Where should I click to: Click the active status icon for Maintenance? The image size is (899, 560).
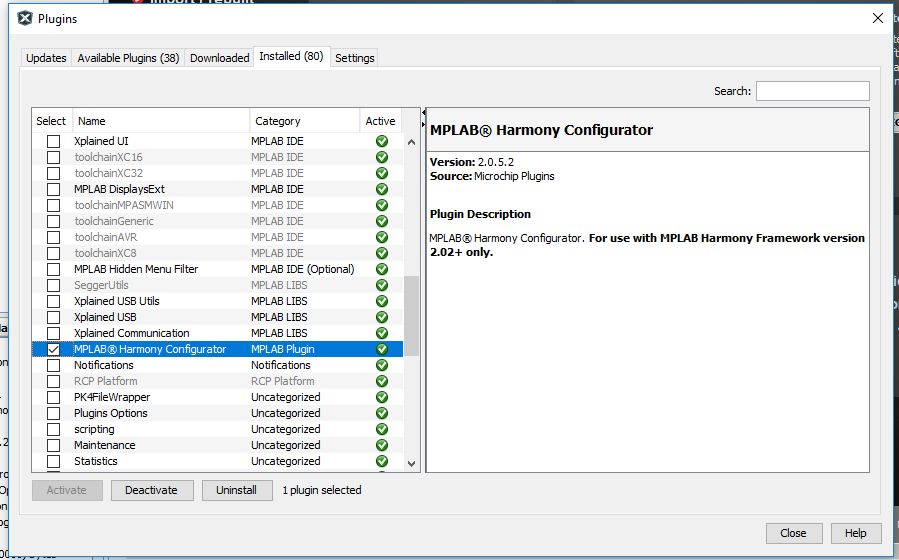[382, 445]
